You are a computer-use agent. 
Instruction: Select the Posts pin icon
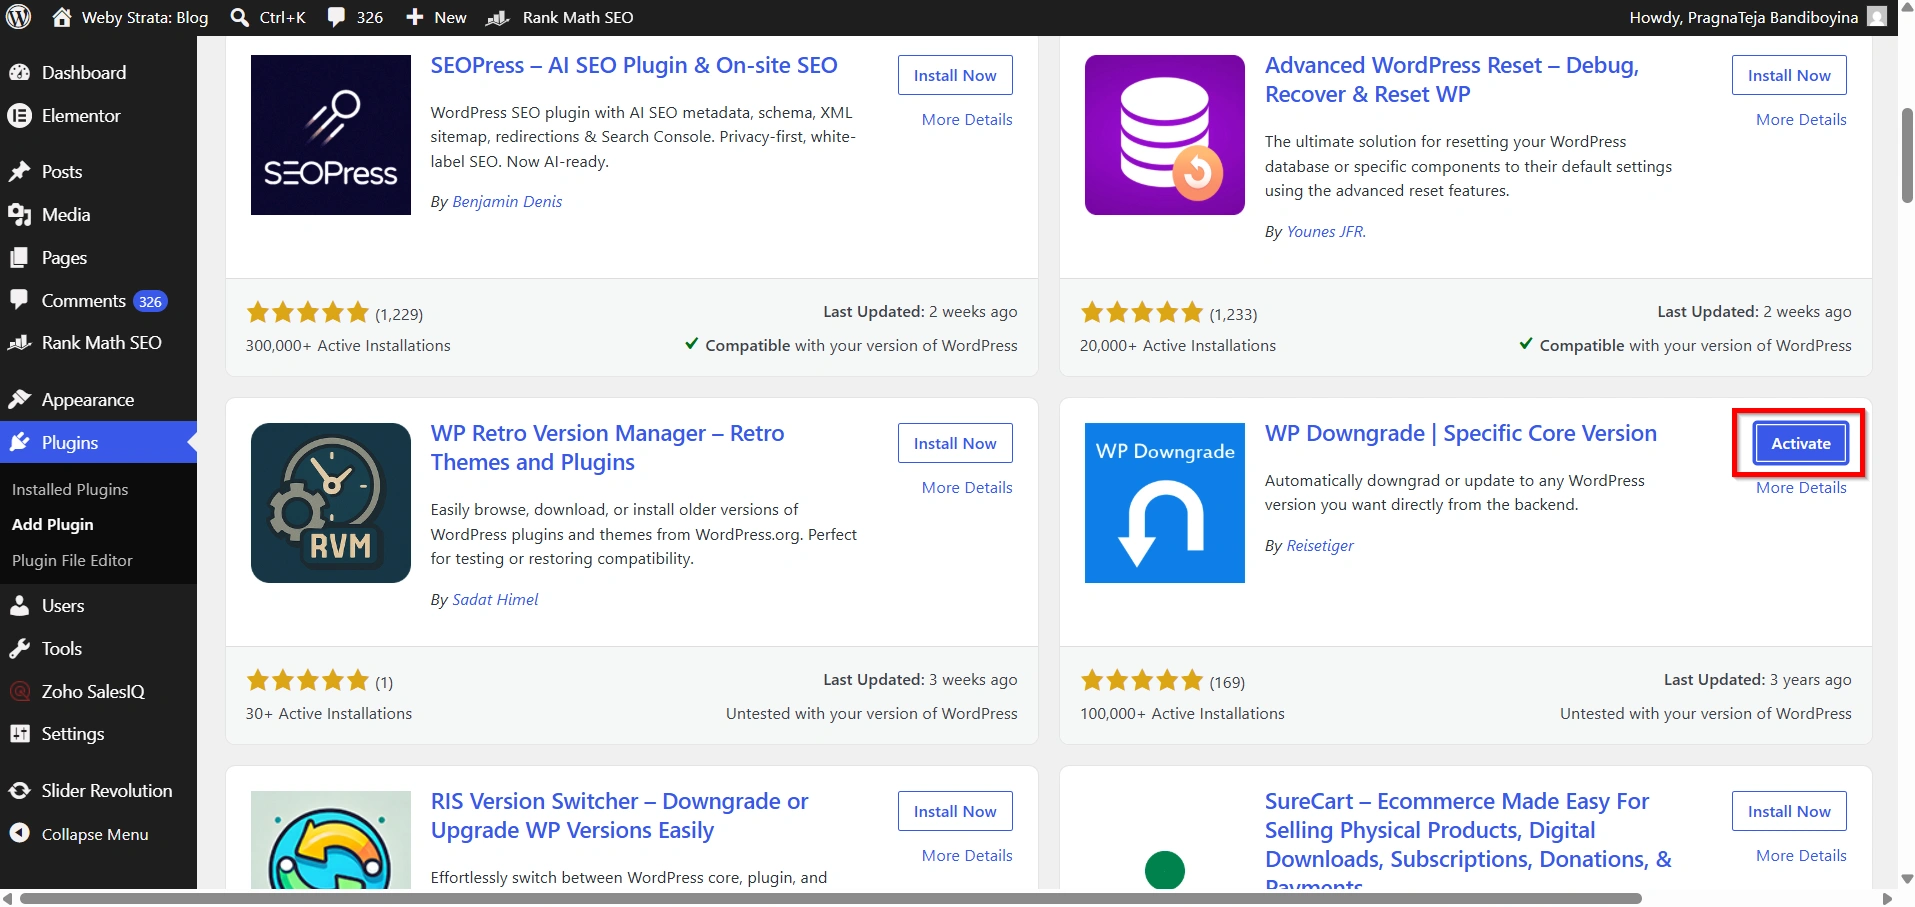coord(19,171)
